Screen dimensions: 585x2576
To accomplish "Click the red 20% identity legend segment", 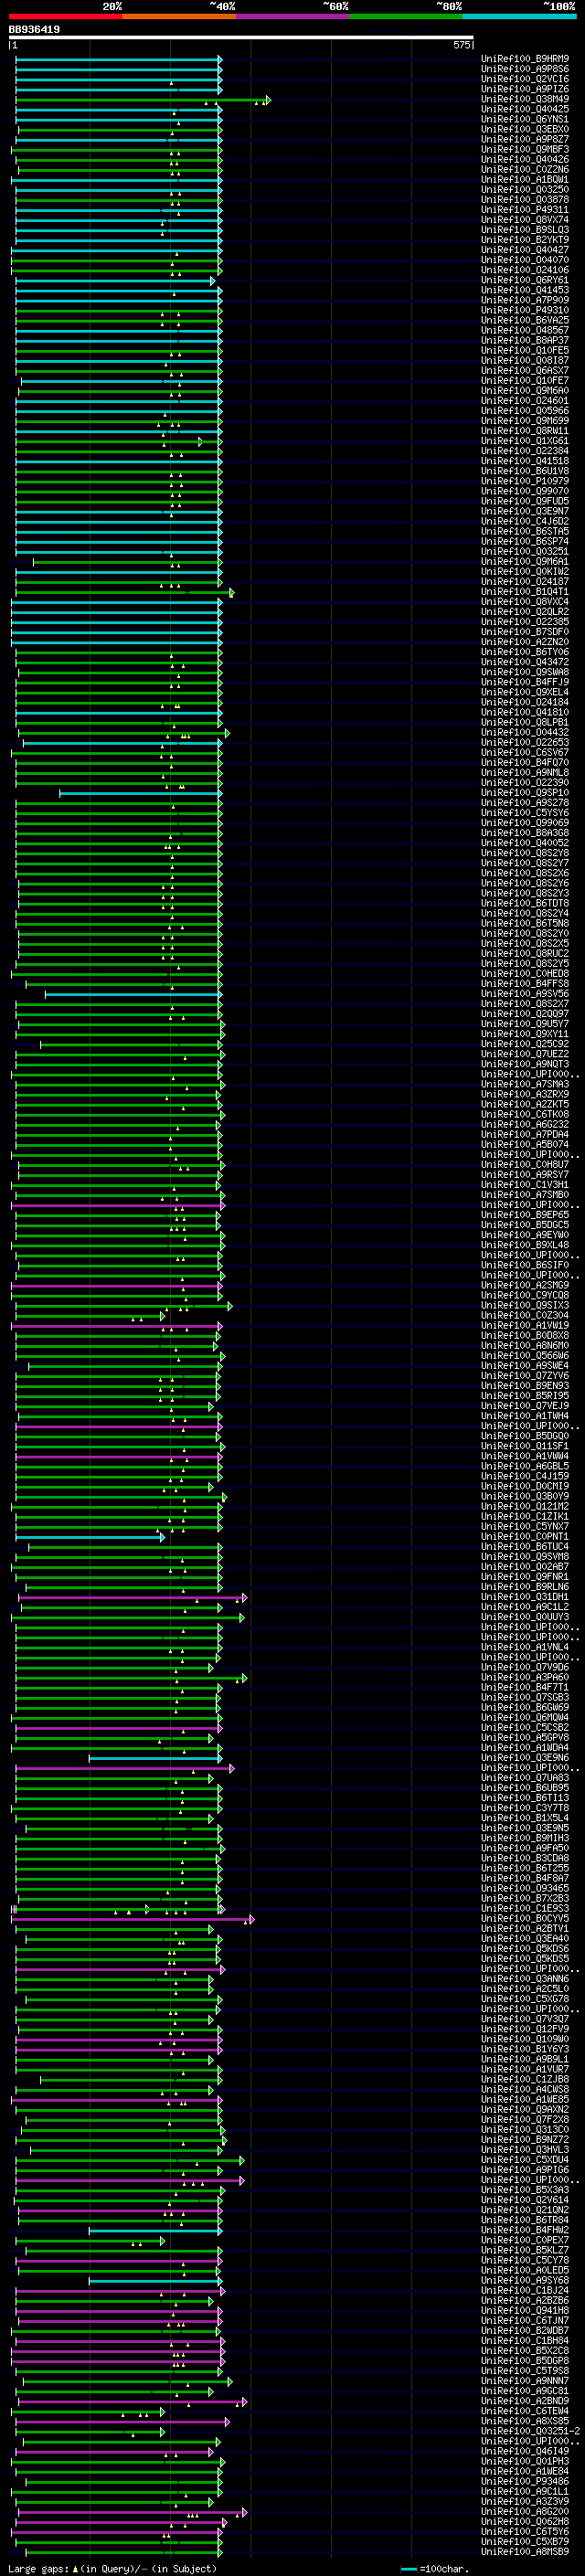I will click(x=66, y=16).
